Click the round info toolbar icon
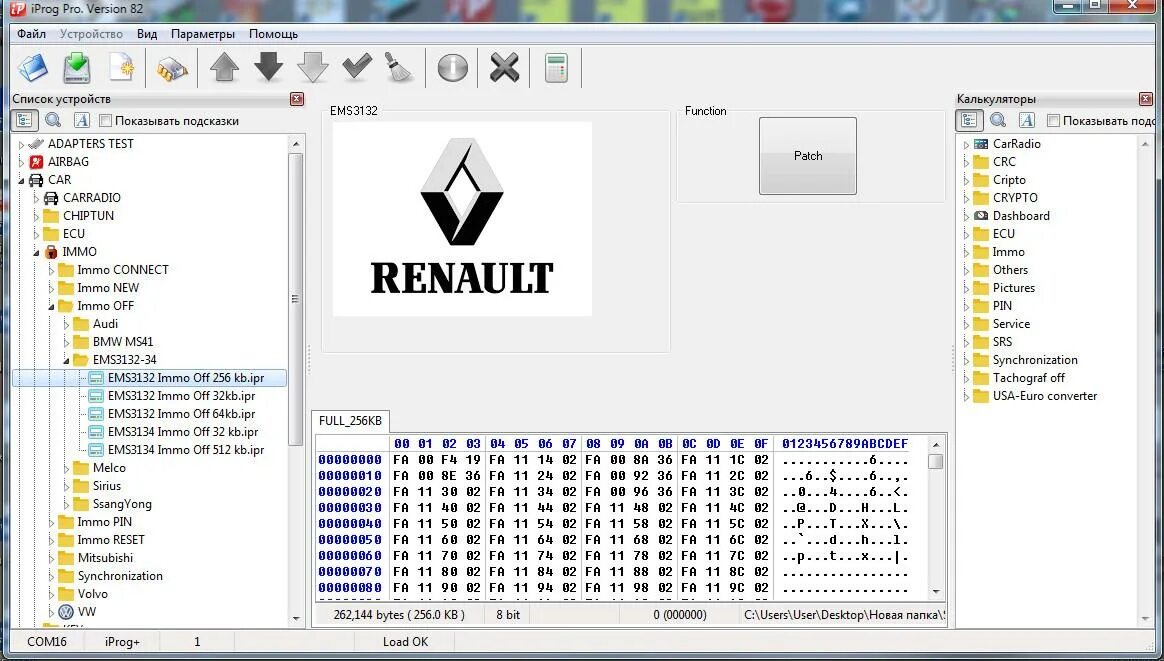1164x661 pixels. pos(452,68)
